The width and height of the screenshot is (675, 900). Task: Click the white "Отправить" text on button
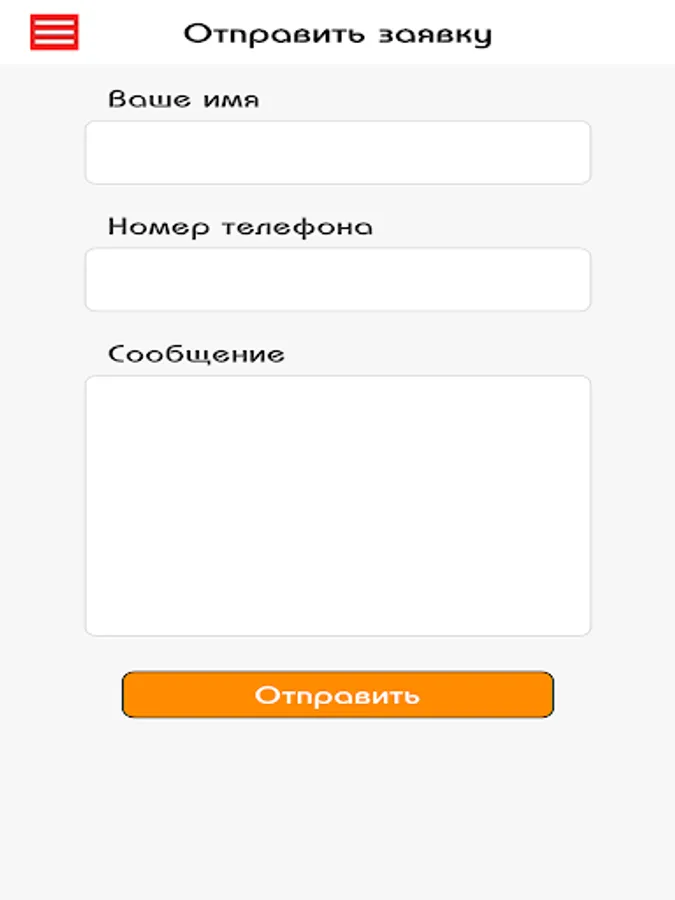point(338,696)
